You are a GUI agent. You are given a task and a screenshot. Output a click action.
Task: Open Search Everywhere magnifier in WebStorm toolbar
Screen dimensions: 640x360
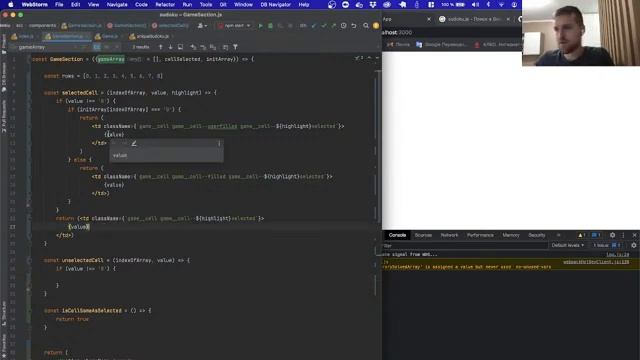click(366, 26)
